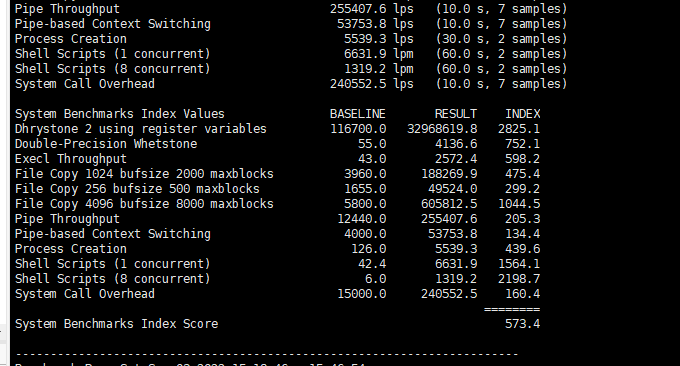680x366 pixels.
Task: Select the Double-Precision Whetstone row label
Action: [106, 144]
